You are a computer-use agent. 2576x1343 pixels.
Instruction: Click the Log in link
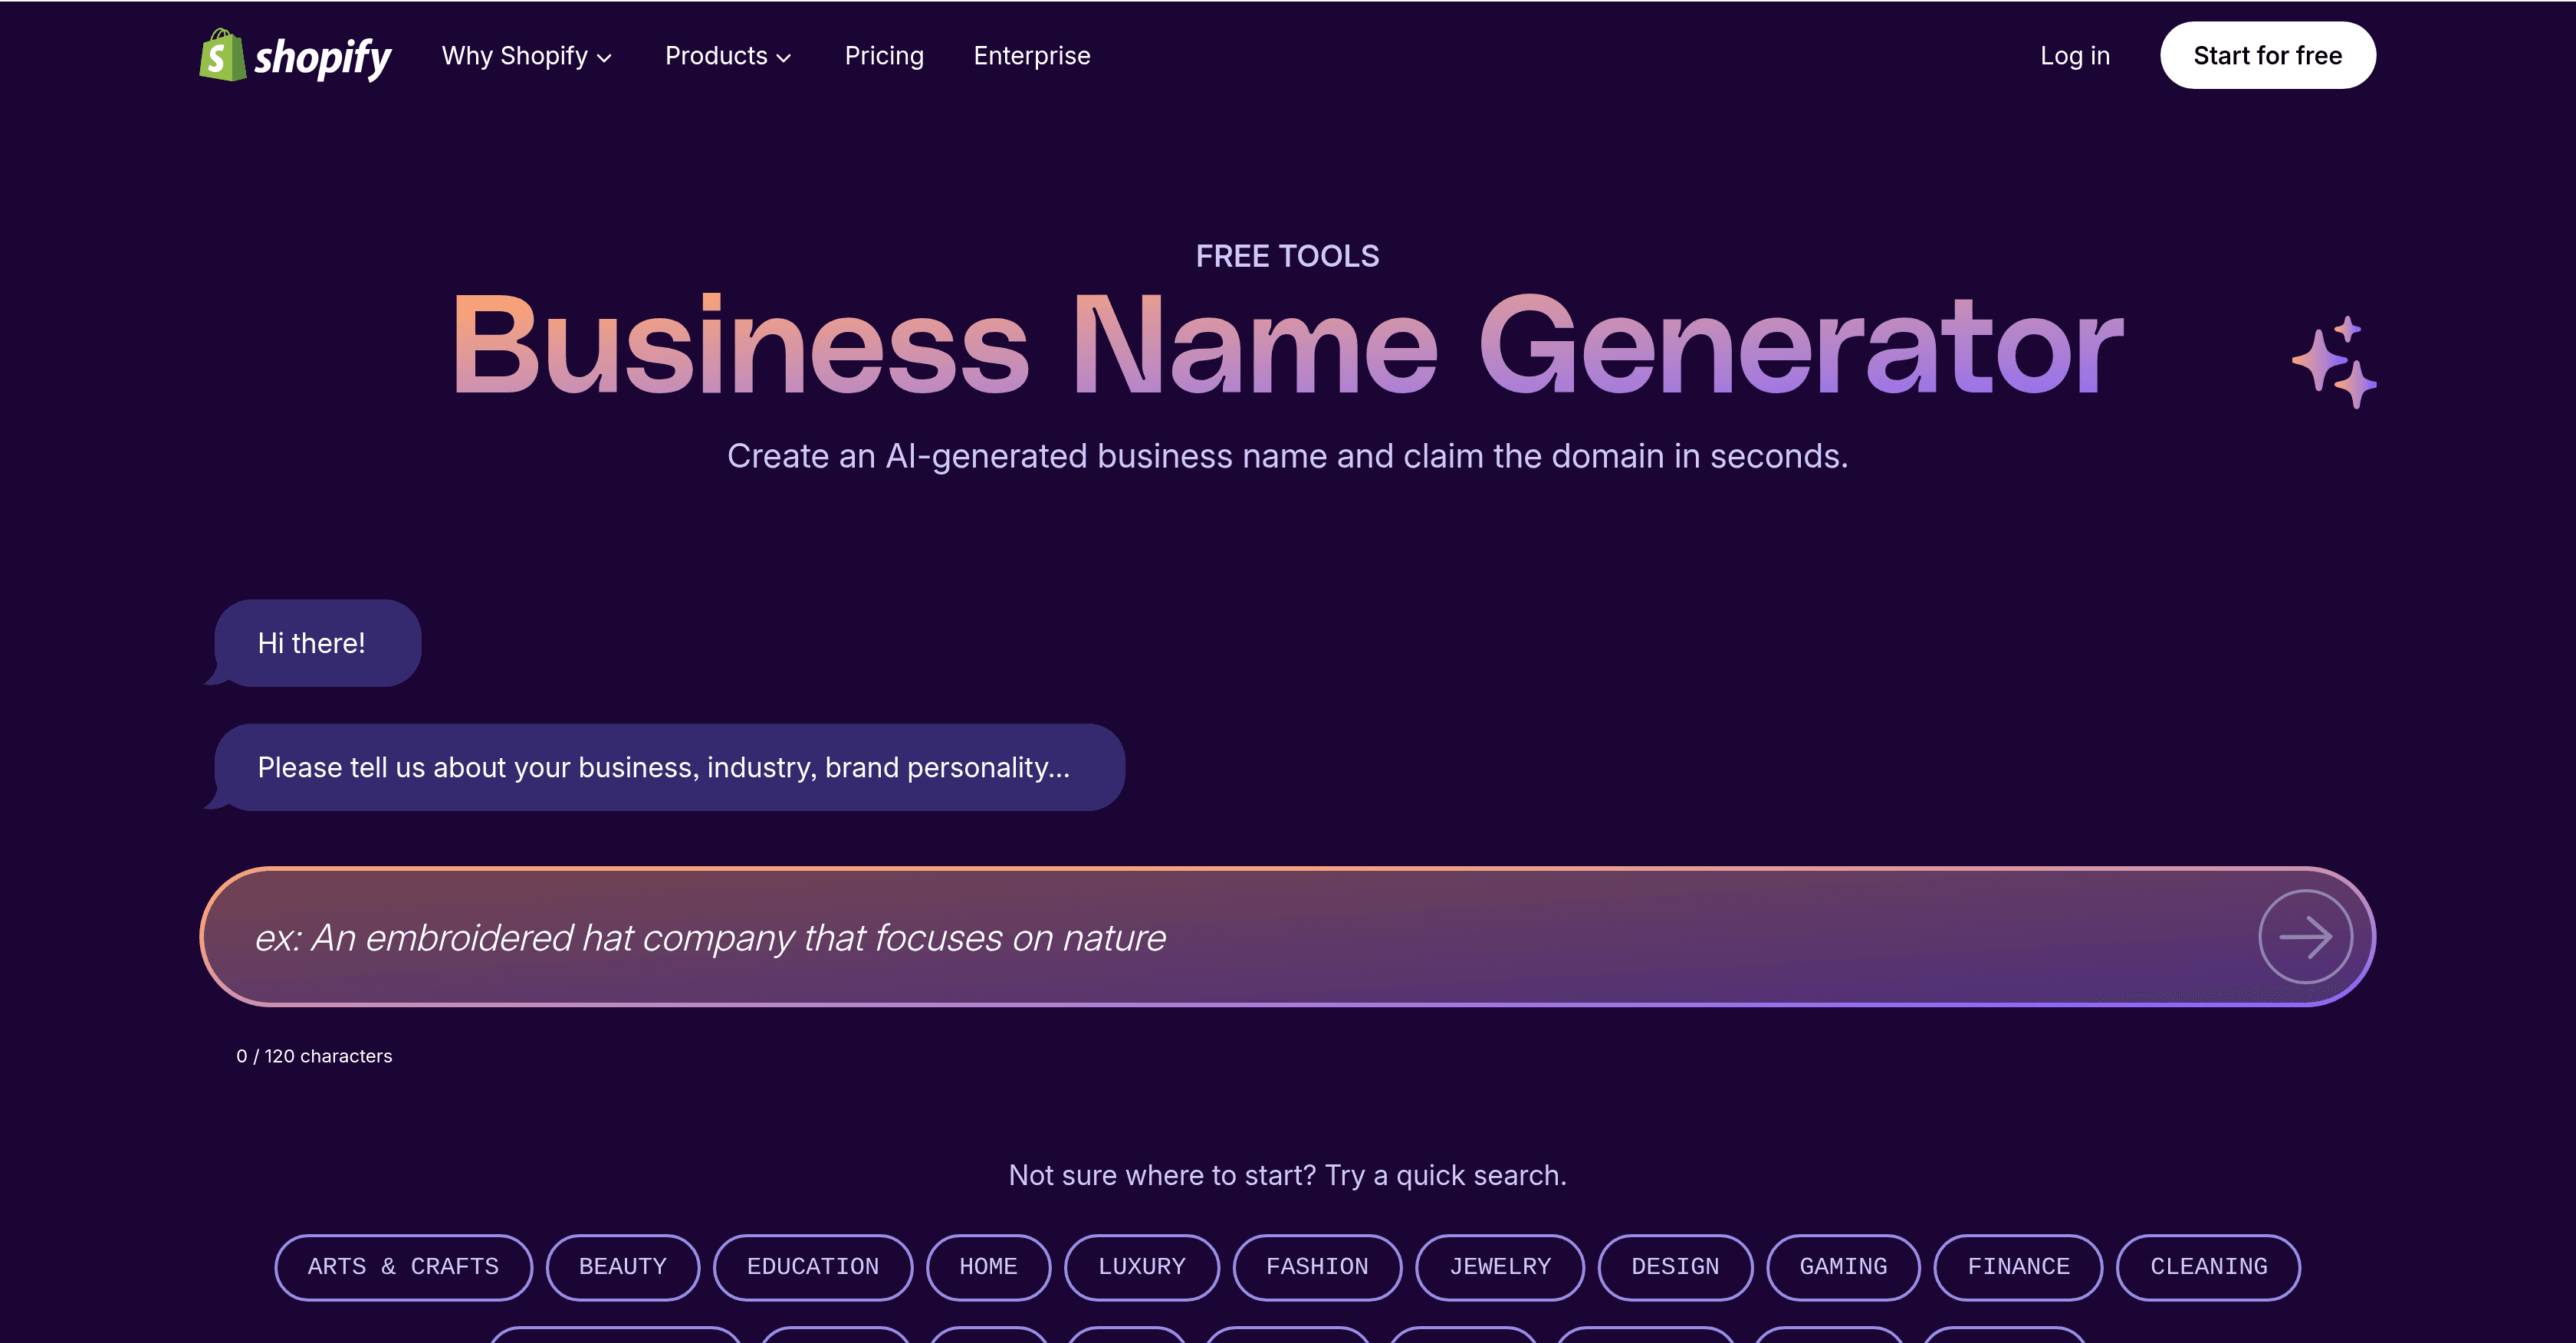pos(2075,56)
